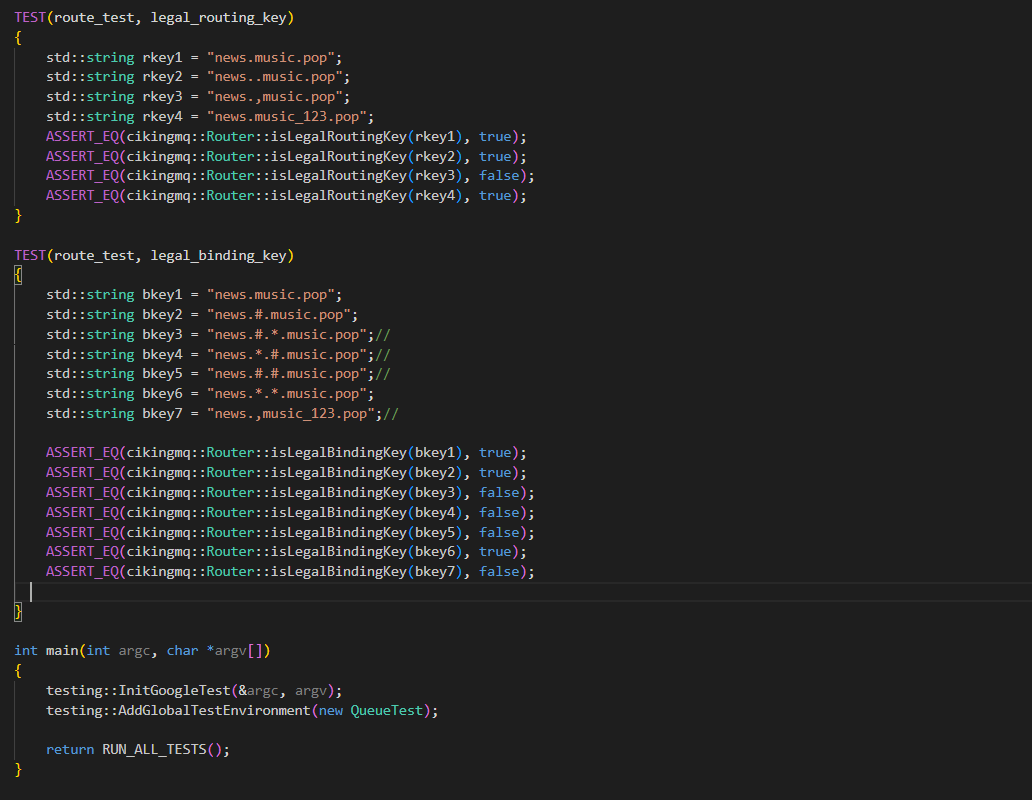Screen dimensions: 1032x800
Task: Click rkey4 string "news.music_123.pop"
Action: (286, 116)
